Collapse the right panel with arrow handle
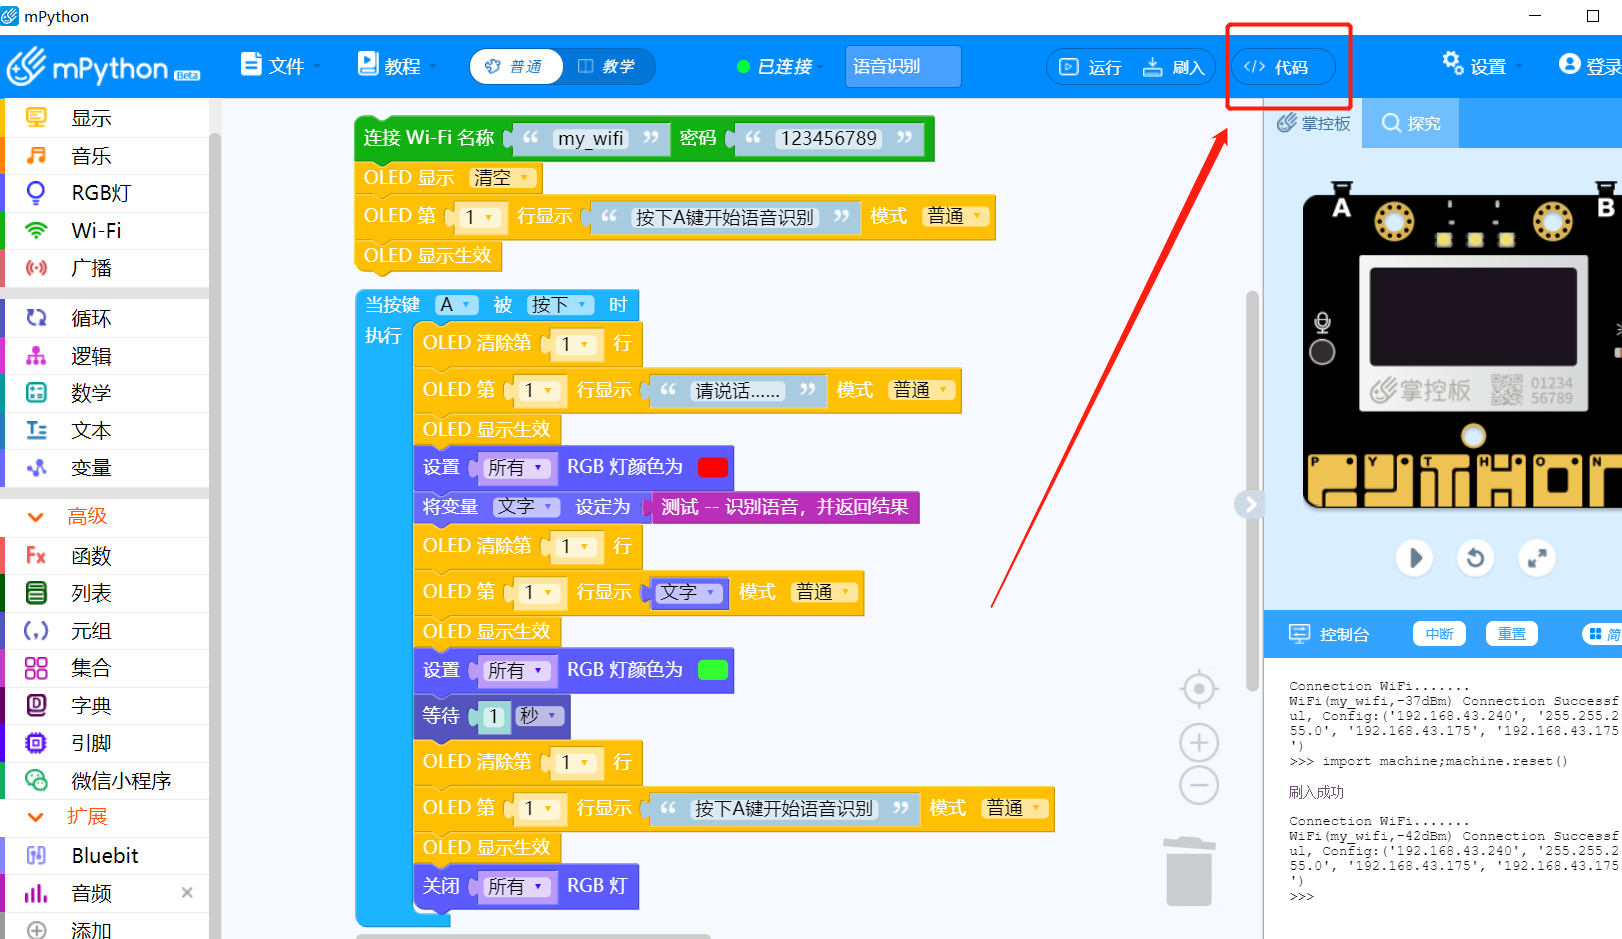 click(x=1249, y=504)
